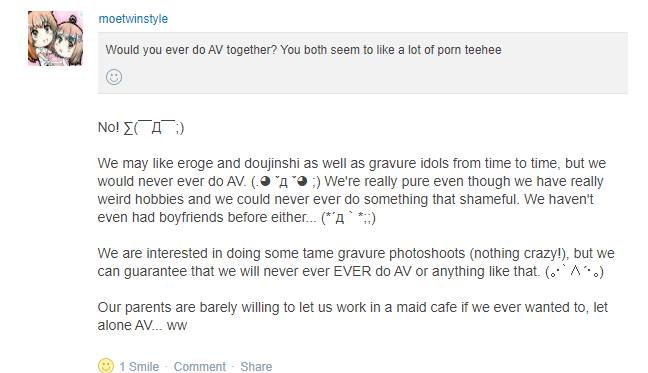Screen dimensions: 648x373
Task: Click the paragraph starting "We may like eroge"
Action: [x=352, y=190]
